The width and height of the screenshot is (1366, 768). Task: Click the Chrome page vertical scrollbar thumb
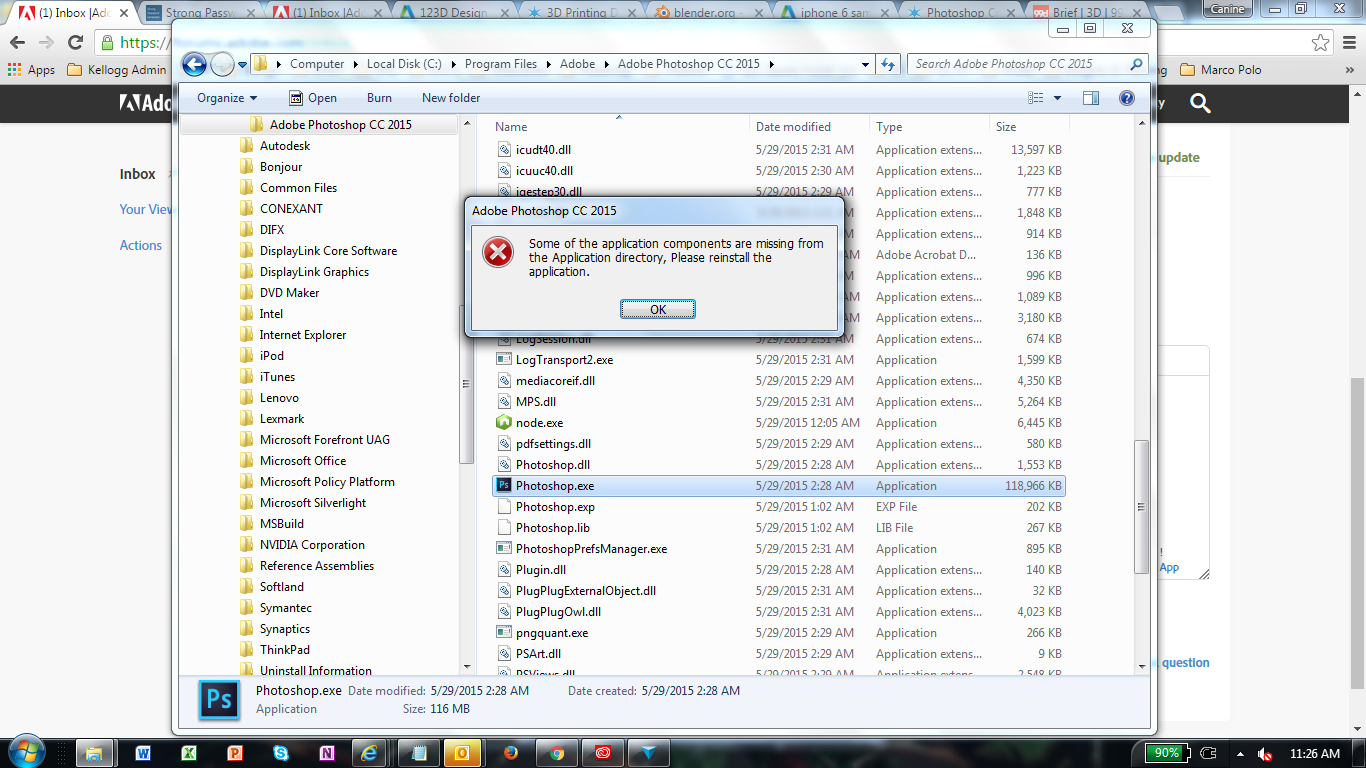1357,532
